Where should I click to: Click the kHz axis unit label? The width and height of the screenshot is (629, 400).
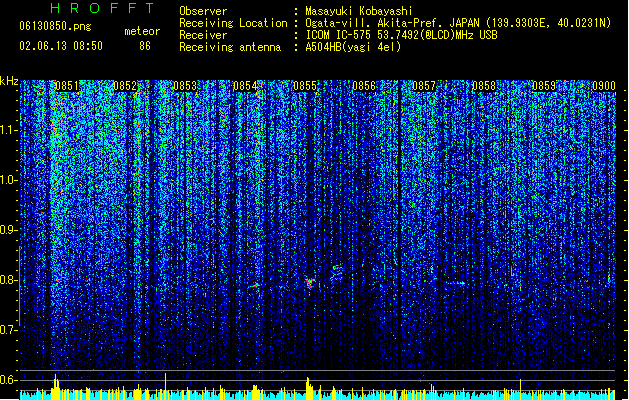coord(9,81)
